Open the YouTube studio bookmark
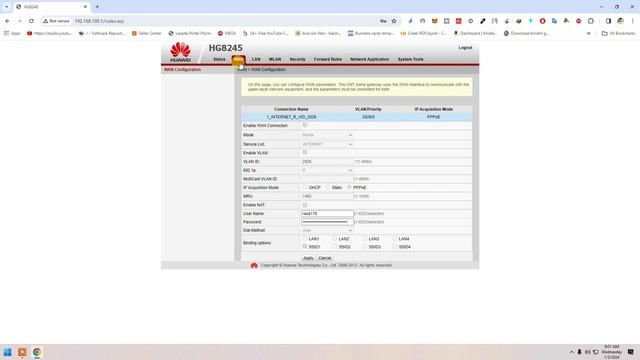Viewport: 640px width, 360px height. (49, 33)
